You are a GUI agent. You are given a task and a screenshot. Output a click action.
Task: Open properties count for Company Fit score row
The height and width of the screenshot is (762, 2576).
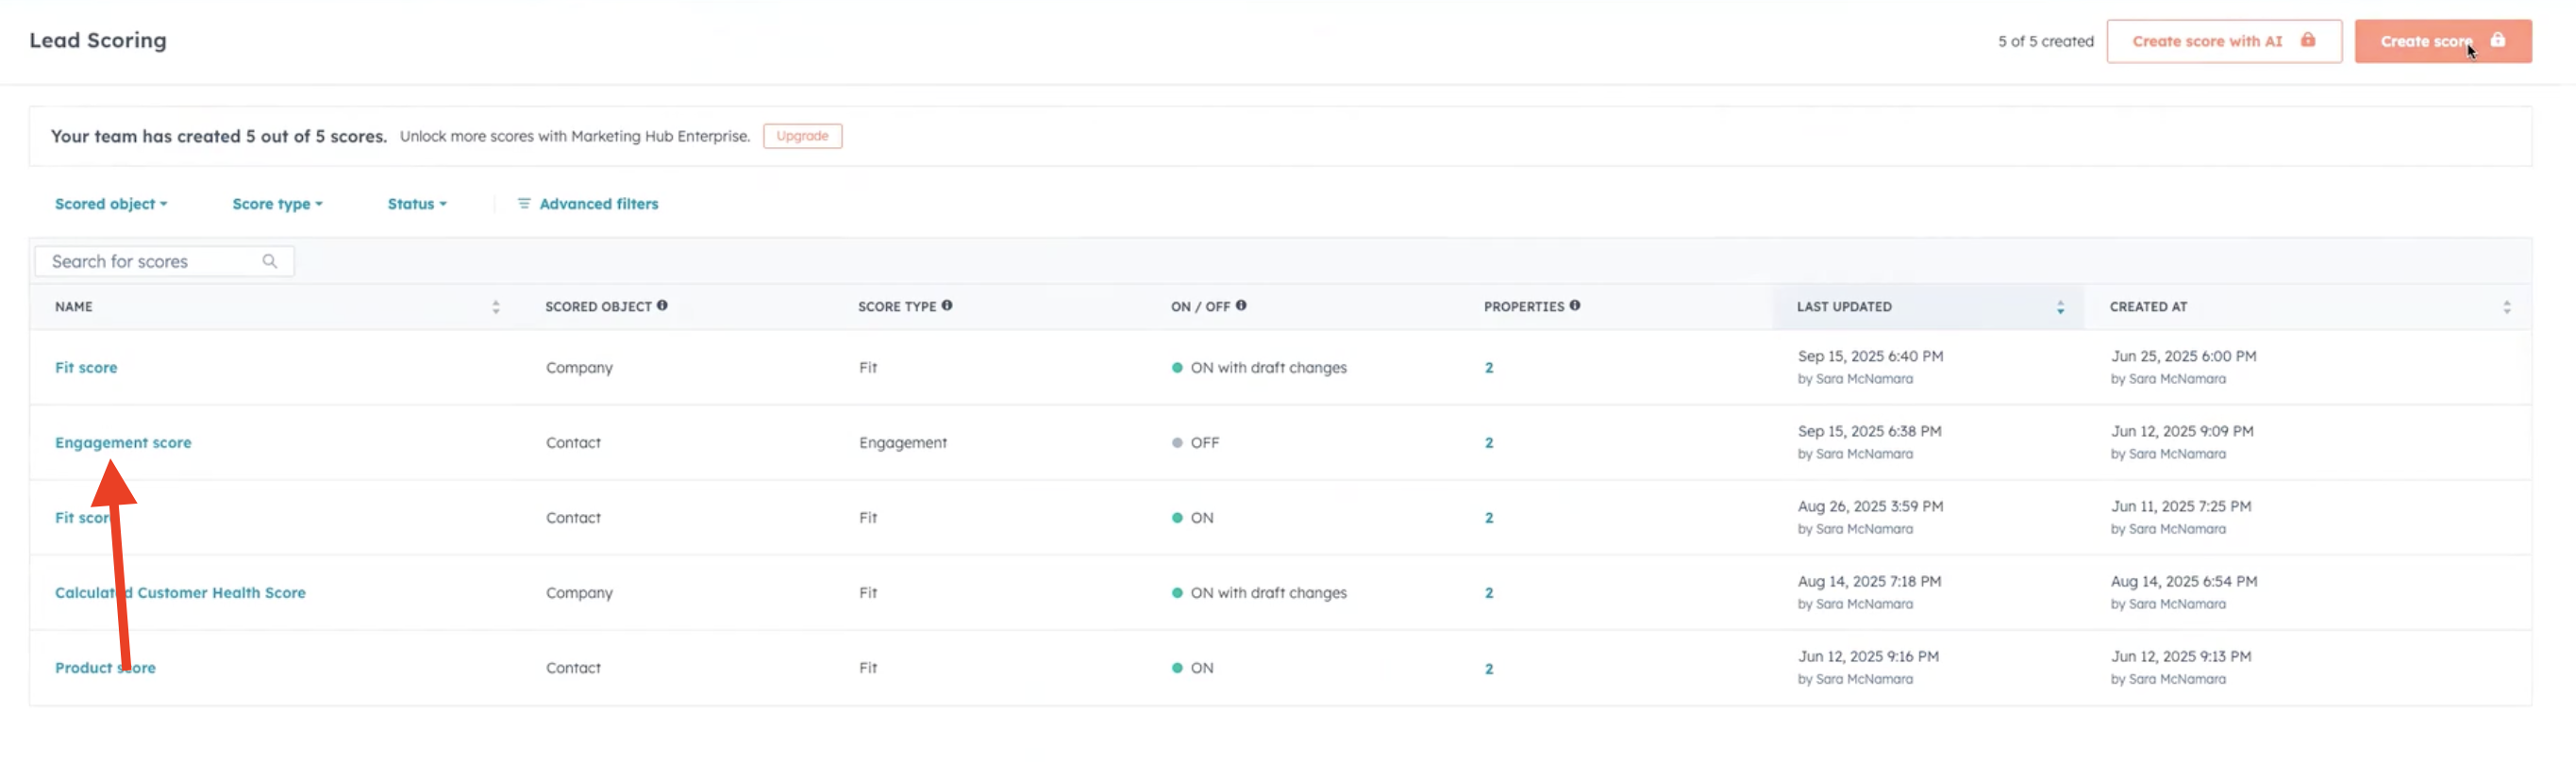[1488, 368]
